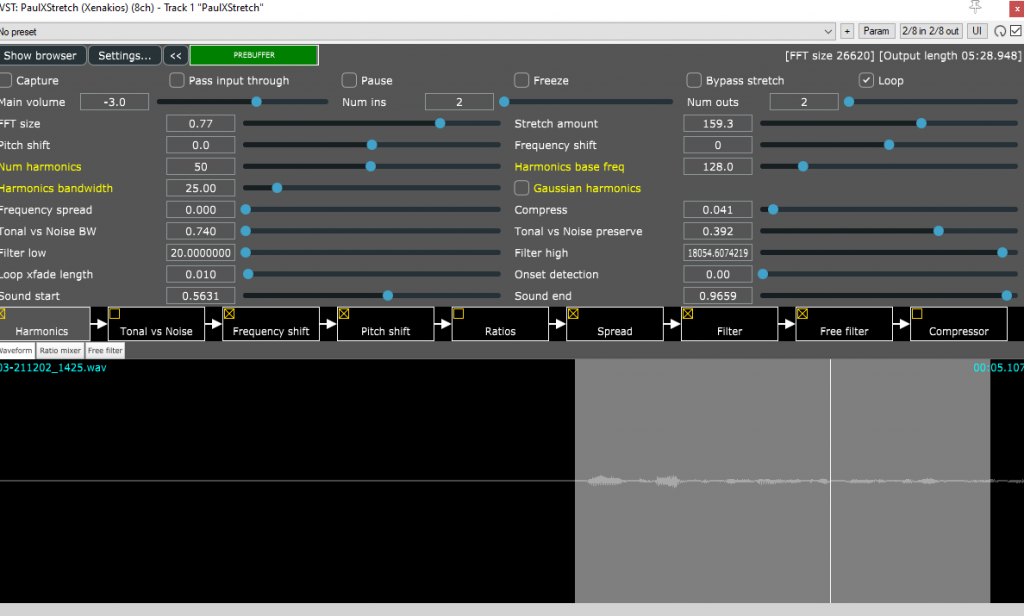Check the Freeze option
Viewport: 1024px width, 616px height.
click(x=522, y=80)
